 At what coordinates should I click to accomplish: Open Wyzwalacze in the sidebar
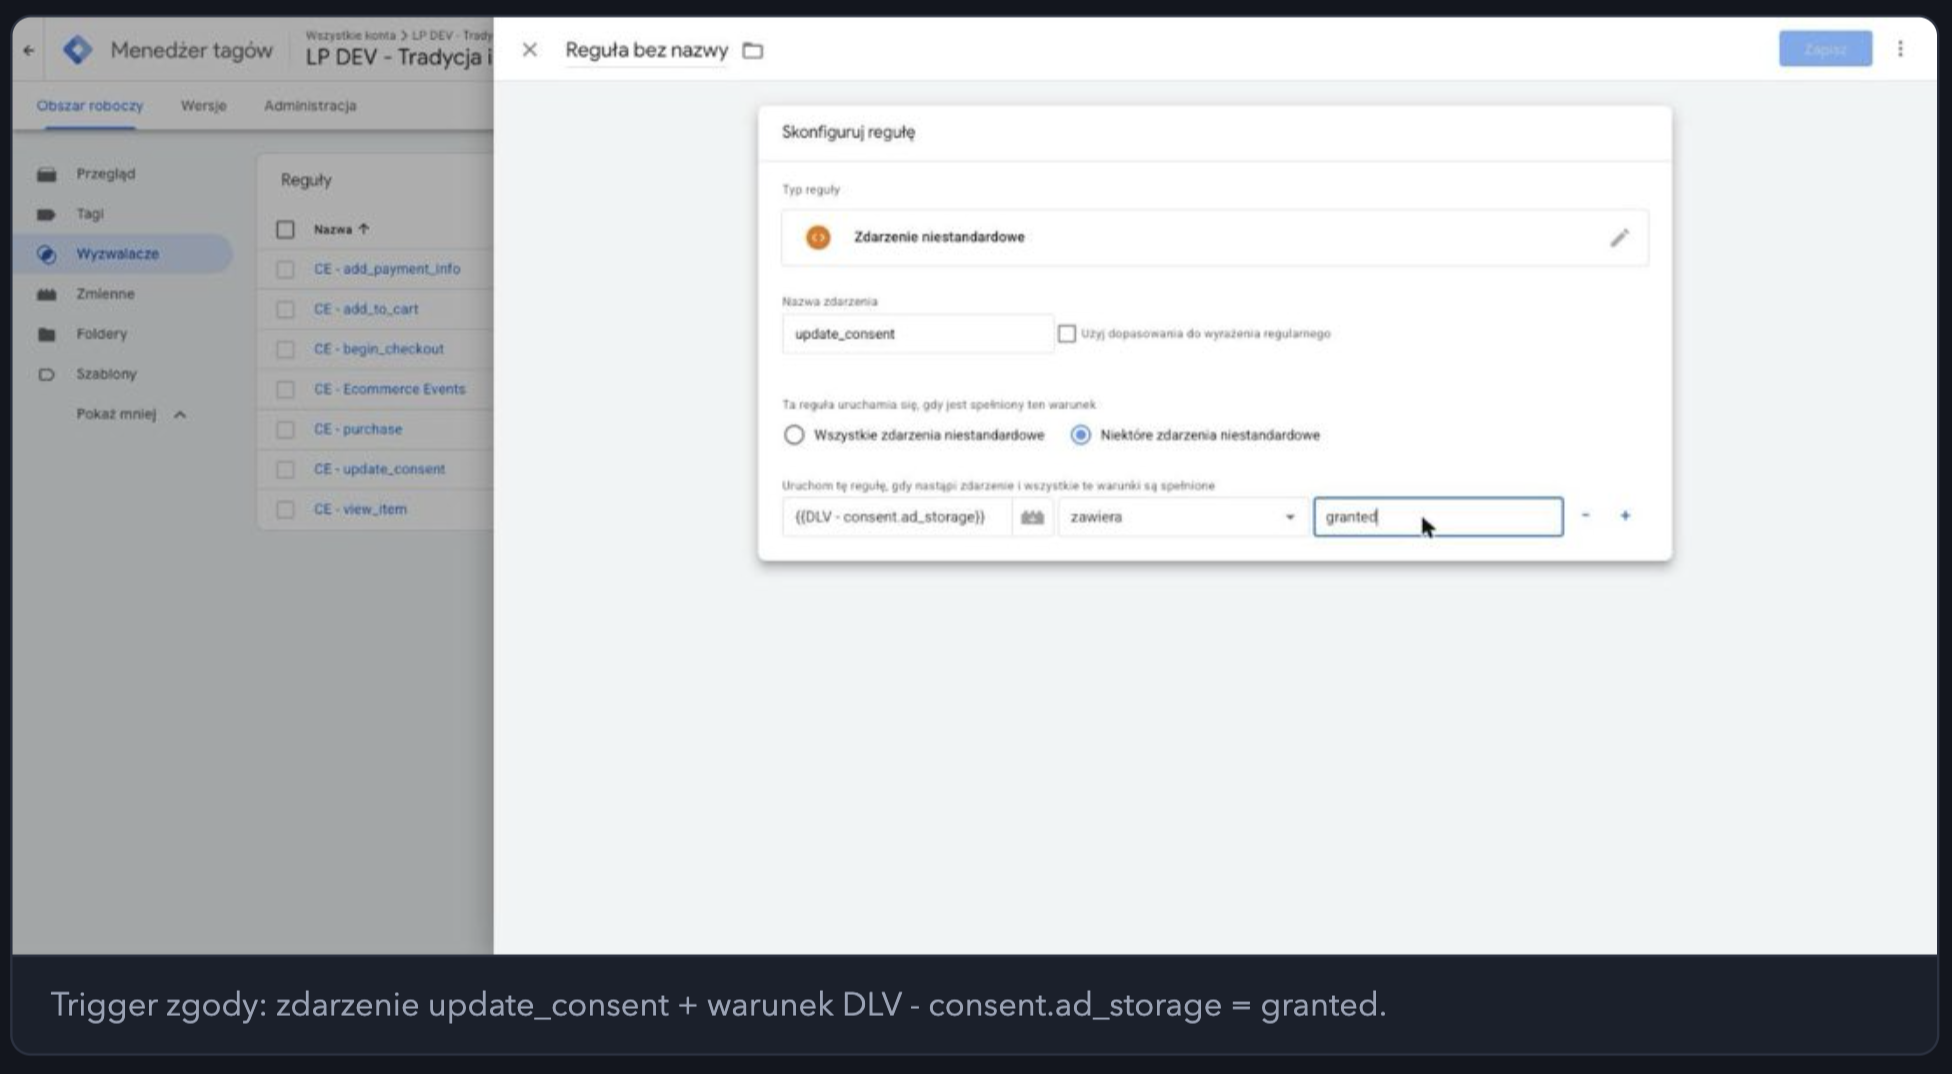117,254
